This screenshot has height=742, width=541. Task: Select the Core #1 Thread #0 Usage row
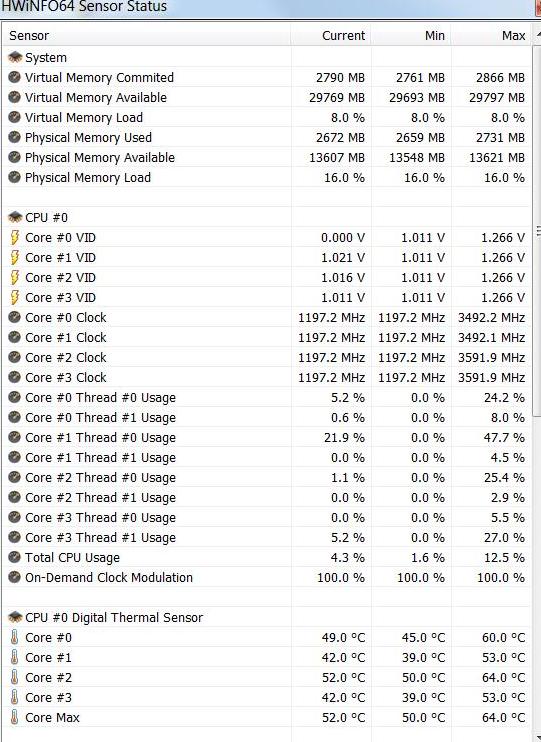[x=266, y=437]
